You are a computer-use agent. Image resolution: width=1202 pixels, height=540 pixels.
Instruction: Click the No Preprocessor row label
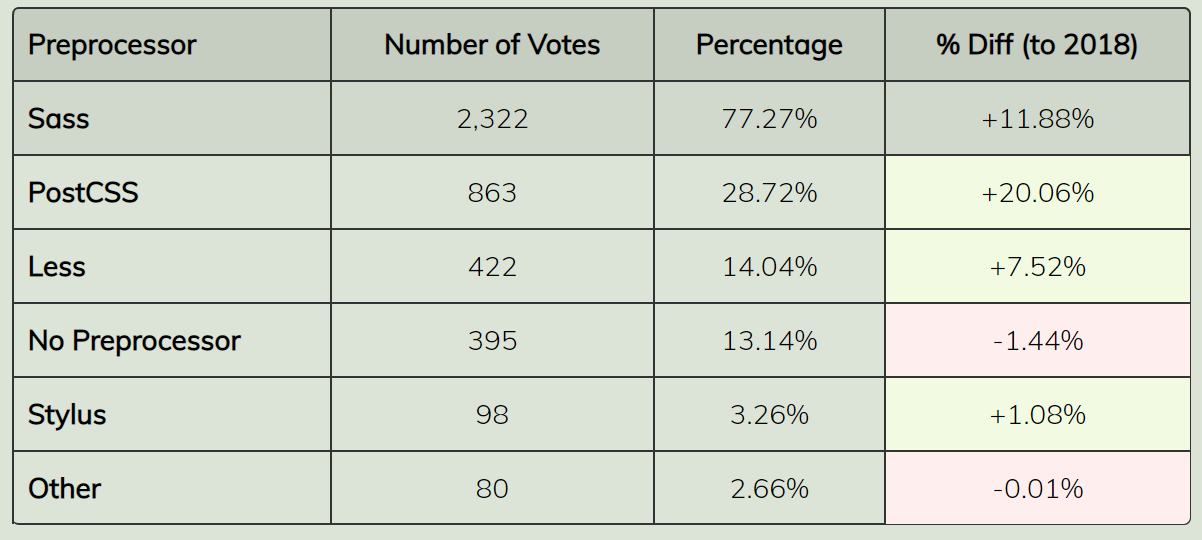pyautogui.click(x=134, y=341)
